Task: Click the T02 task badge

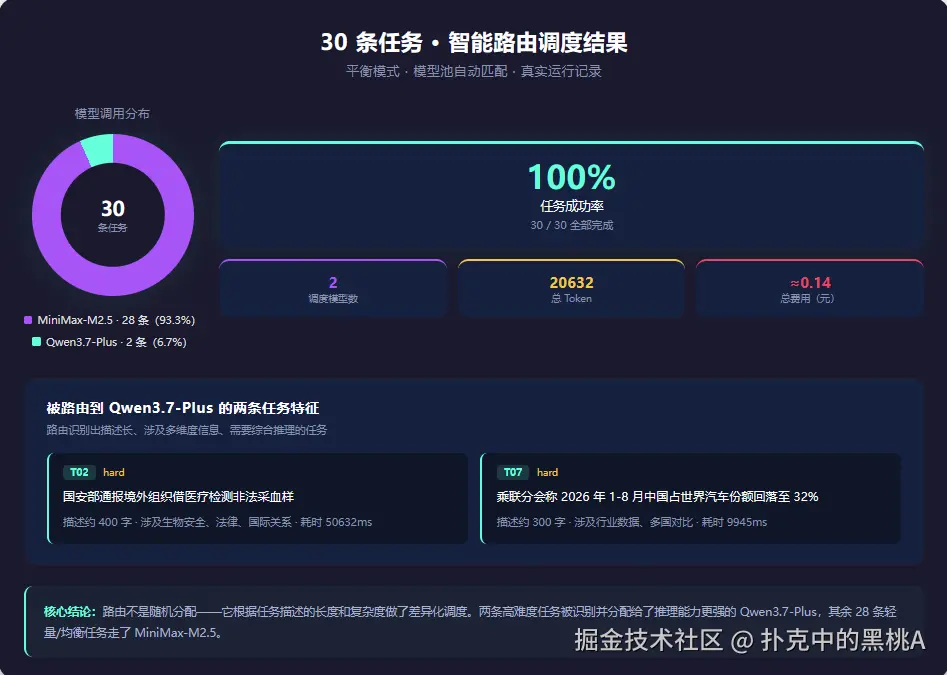Action: coord(79,472)
